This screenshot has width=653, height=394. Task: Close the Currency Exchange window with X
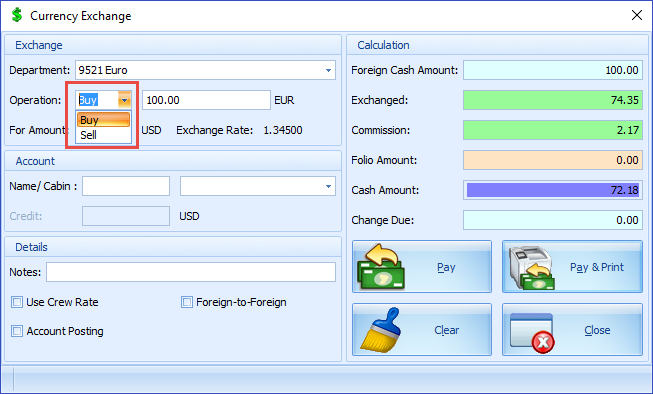coord(636,15)
